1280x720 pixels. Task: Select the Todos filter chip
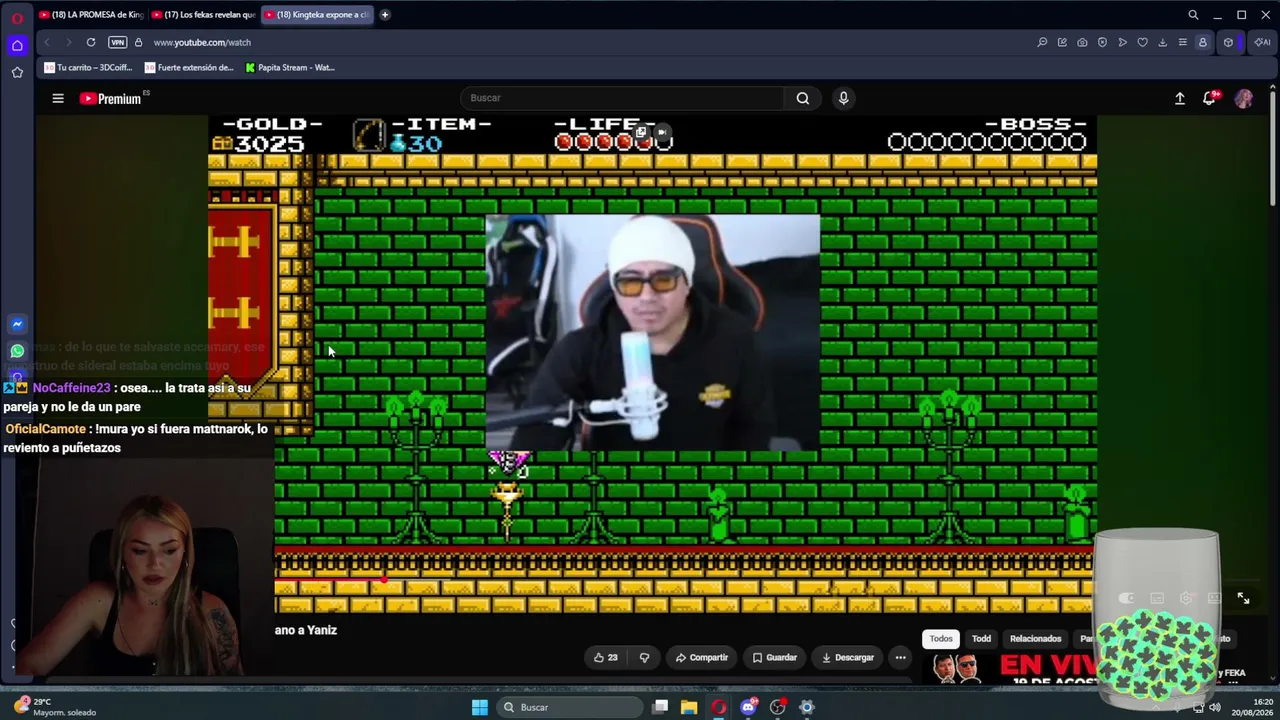coord(941,638)
